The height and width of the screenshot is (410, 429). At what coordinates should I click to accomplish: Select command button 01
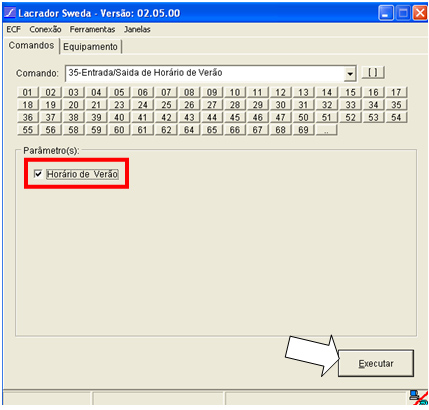28,92
